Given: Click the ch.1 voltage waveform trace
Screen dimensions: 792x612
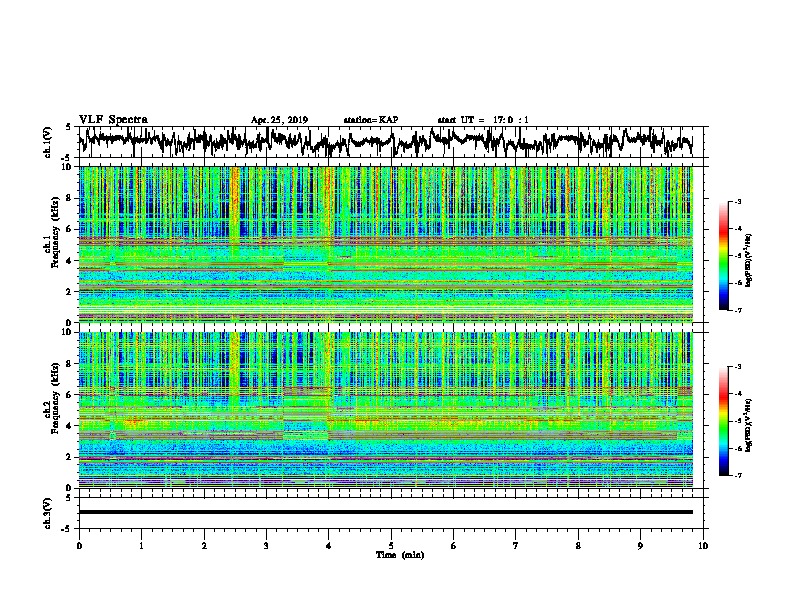Looking at the screenshot, I should 385,142.
